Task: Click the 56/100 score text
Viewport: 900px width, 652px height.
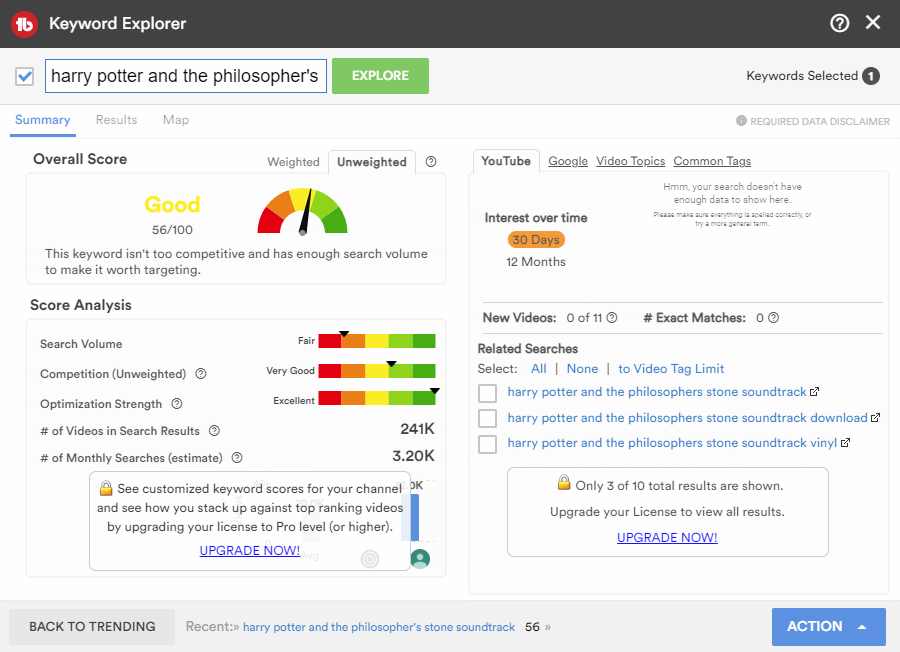Action: point(172,230)
